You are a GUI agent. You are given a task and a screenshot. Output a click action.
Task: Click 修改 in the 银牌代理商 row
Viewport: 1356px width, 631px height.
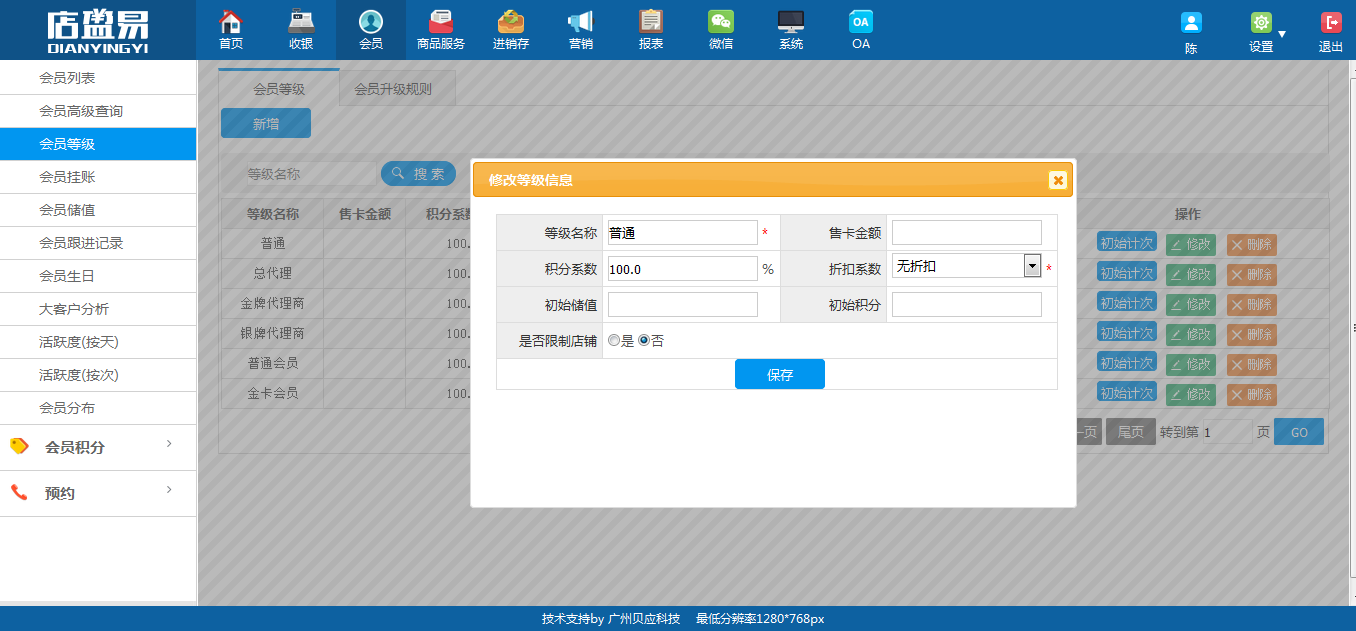pyautogui.click(x=1191, y=334)
